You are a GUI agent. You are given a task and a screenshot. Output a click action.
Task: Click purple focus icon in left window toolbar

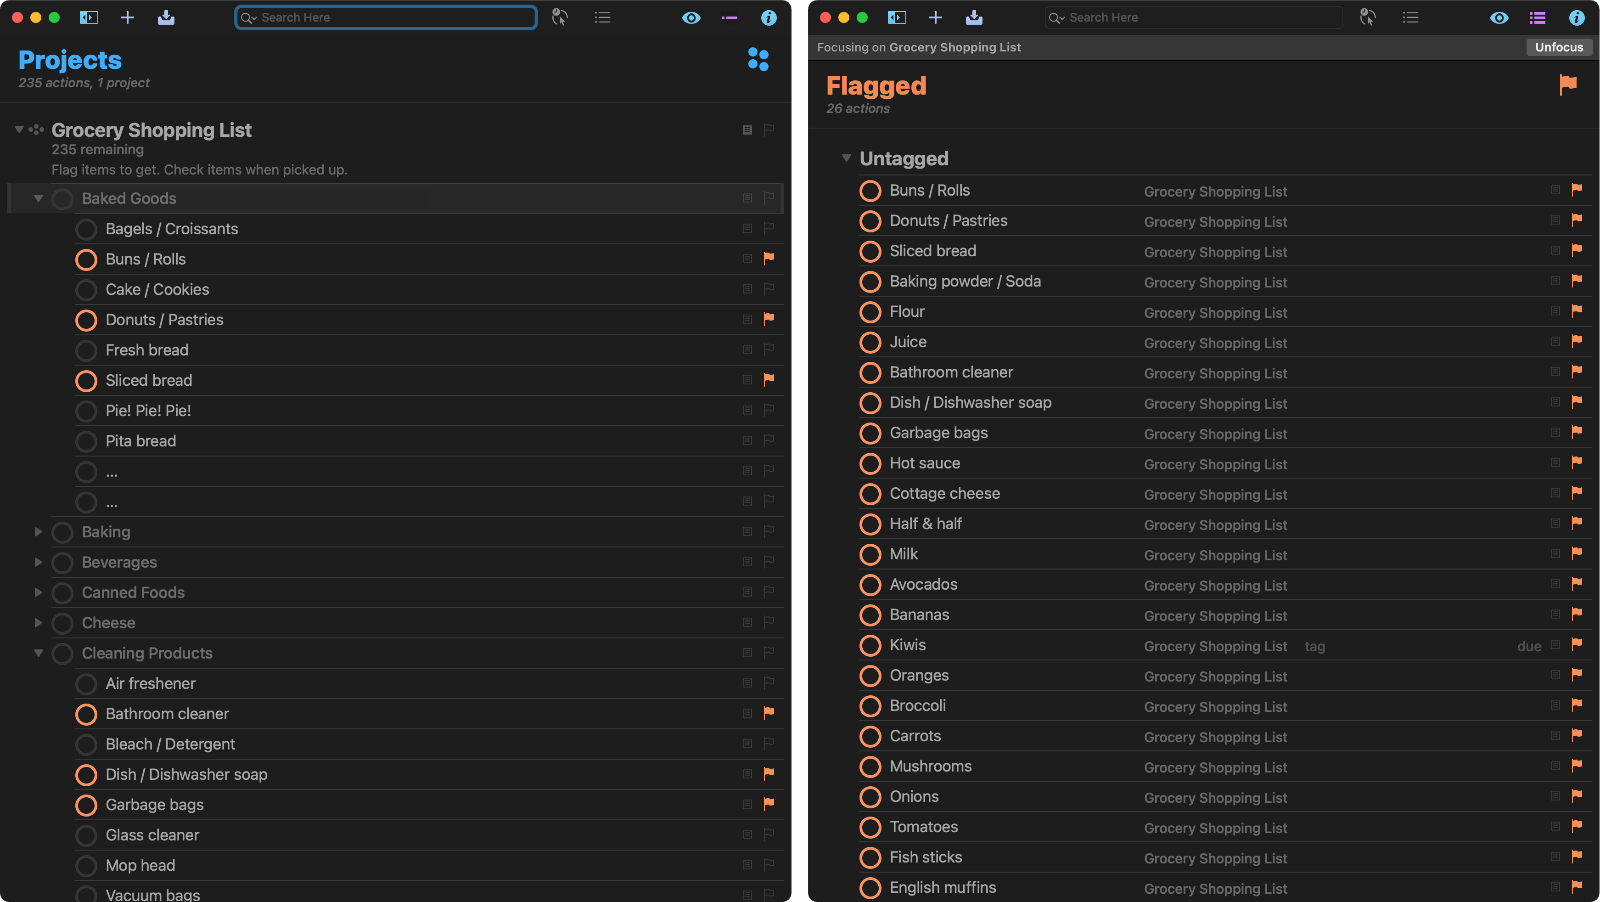(729, 17)
